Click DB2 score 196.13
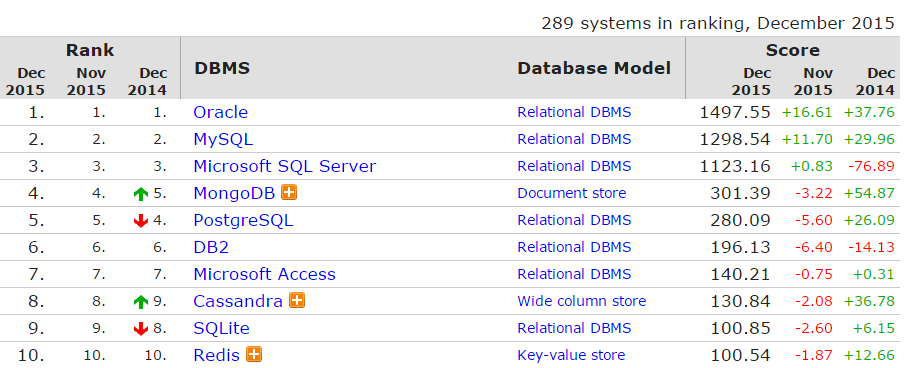Viewport: 909px width, 368px height. coord(740,247)
